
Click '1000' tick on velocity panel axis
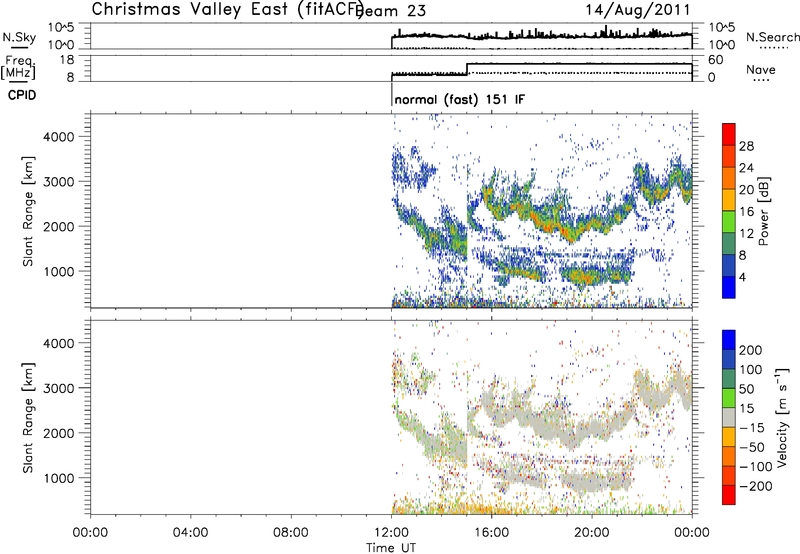[x=58, y=478]
